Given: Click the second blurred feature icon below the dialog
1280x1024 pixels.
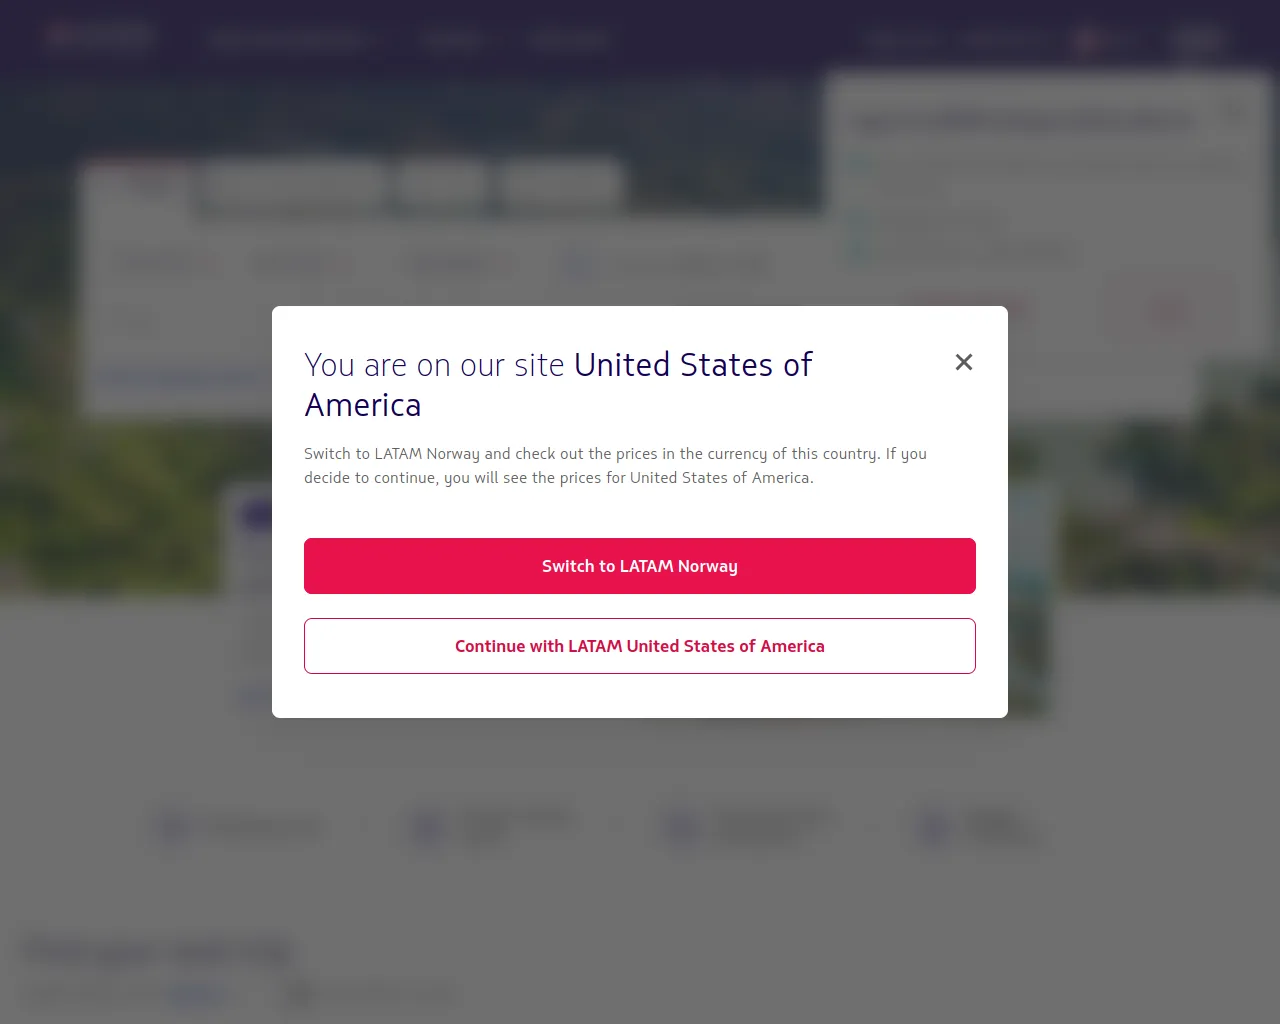Looking at the screenshot, I should tap(429, 827).
